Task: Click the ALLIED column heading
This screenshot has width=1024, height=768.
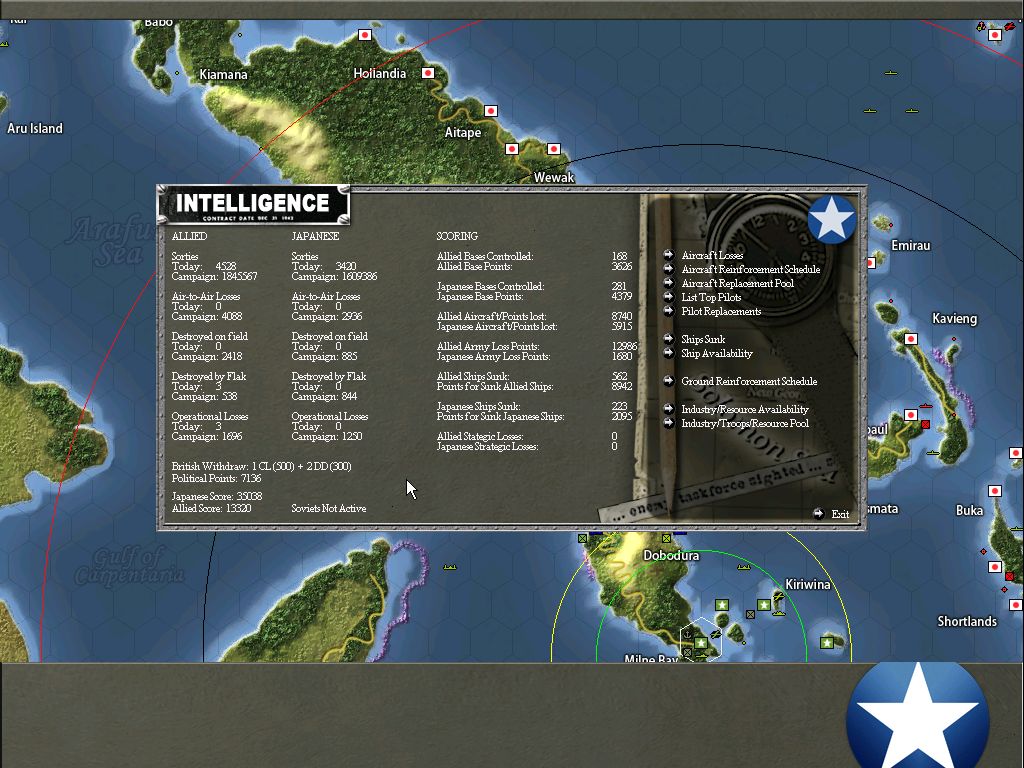Action: [189, 236]
